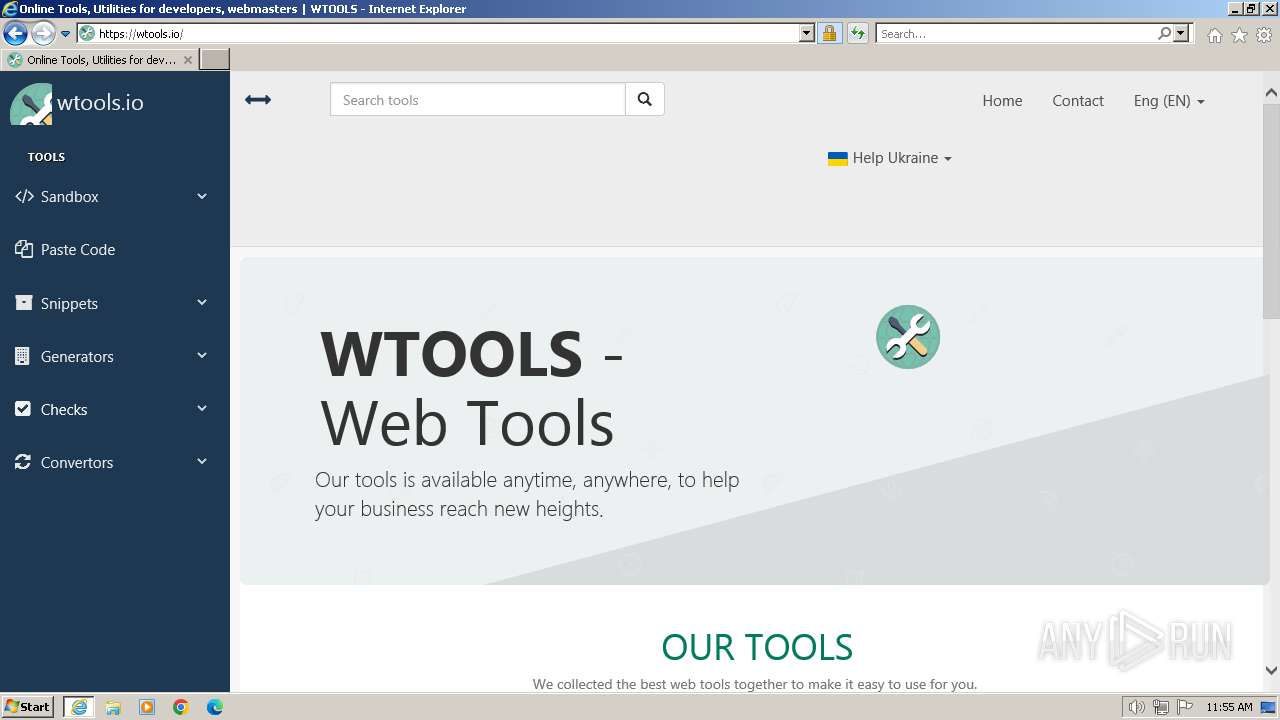Open IE search provider dropdown arrow
The height and width of the screenshot is (720, 1280).
coord(1181,33)
